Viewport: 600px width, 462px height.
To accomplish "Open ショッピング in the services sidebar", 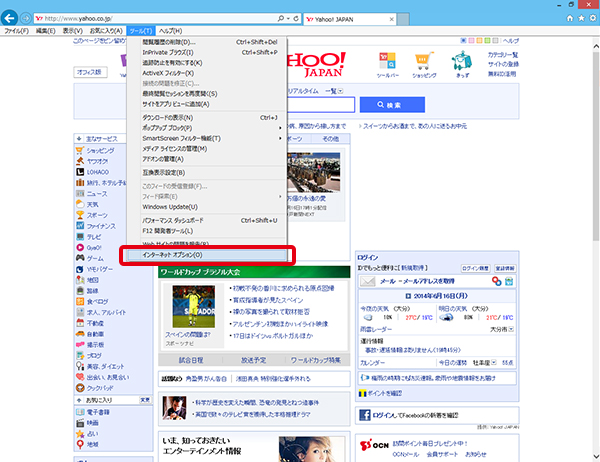I will click(99, 151).
